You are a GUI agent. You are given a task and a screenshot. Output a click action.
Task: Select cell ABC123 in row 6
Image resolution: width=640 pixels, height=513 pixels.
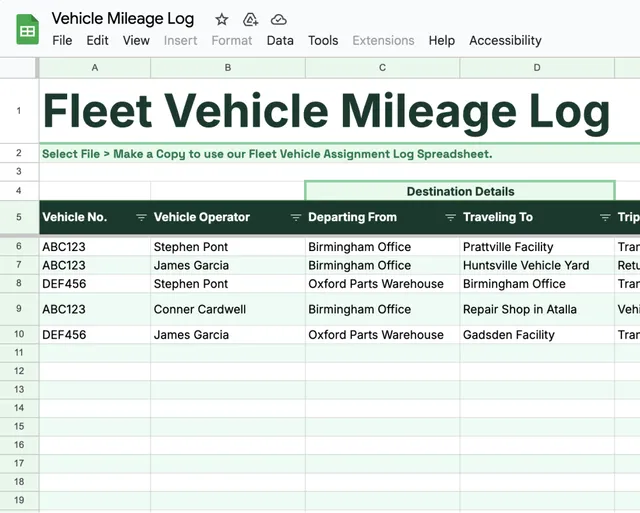(x=95, y=247)
